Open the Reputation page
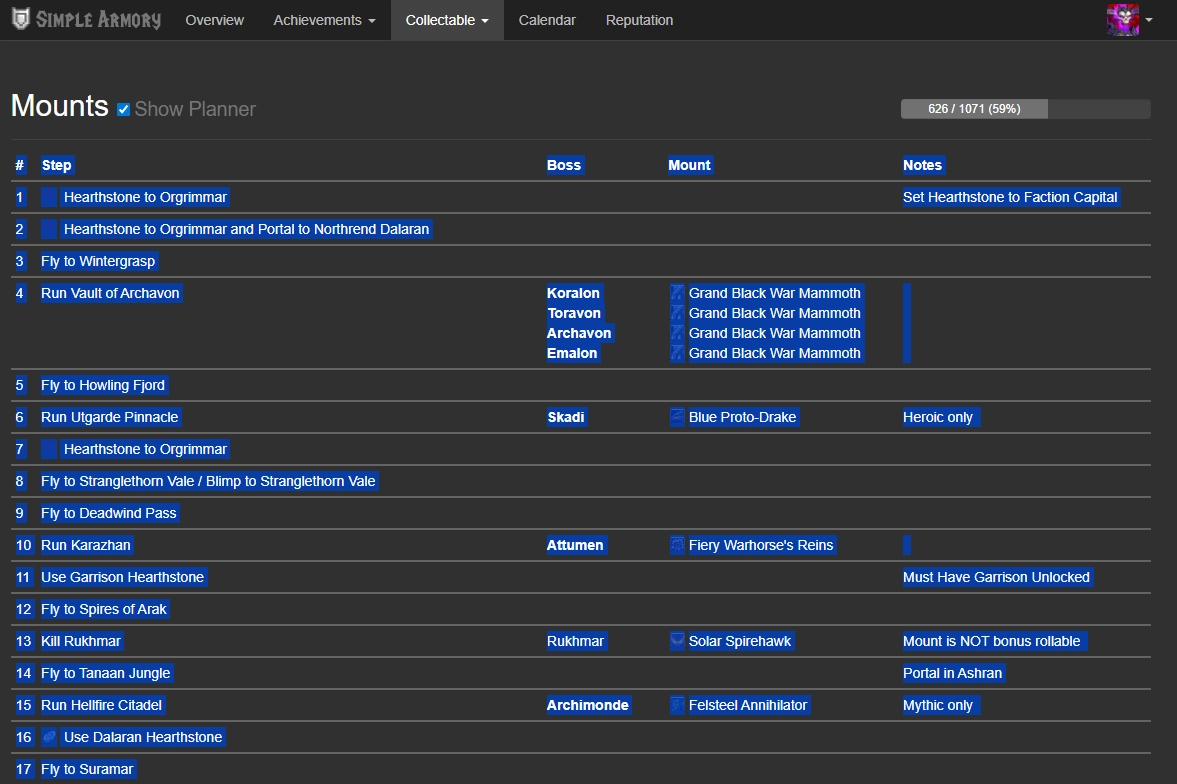The image size is (1177, 784). tap(640, 20)
